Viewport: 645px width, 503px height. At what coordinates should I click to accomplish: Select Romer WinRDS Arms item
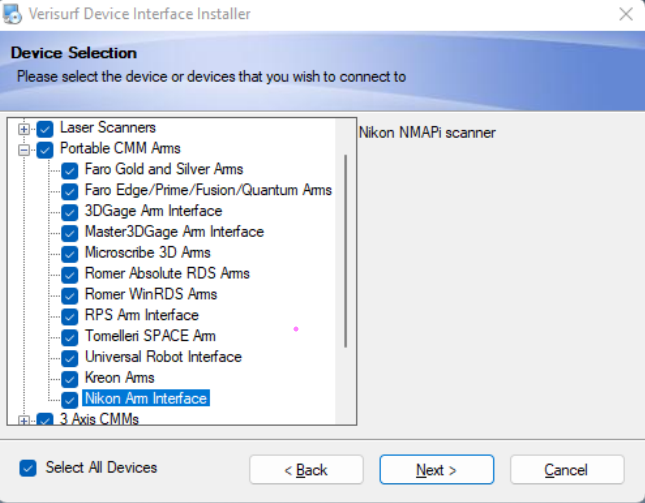coord(151,294)
